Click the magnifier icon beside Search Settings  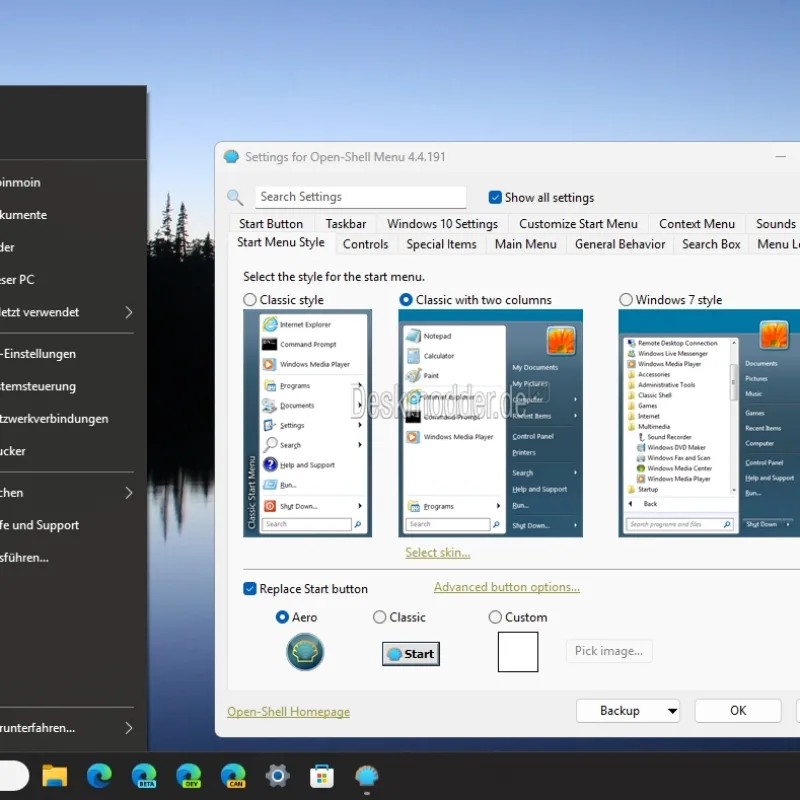pos(235,197)
